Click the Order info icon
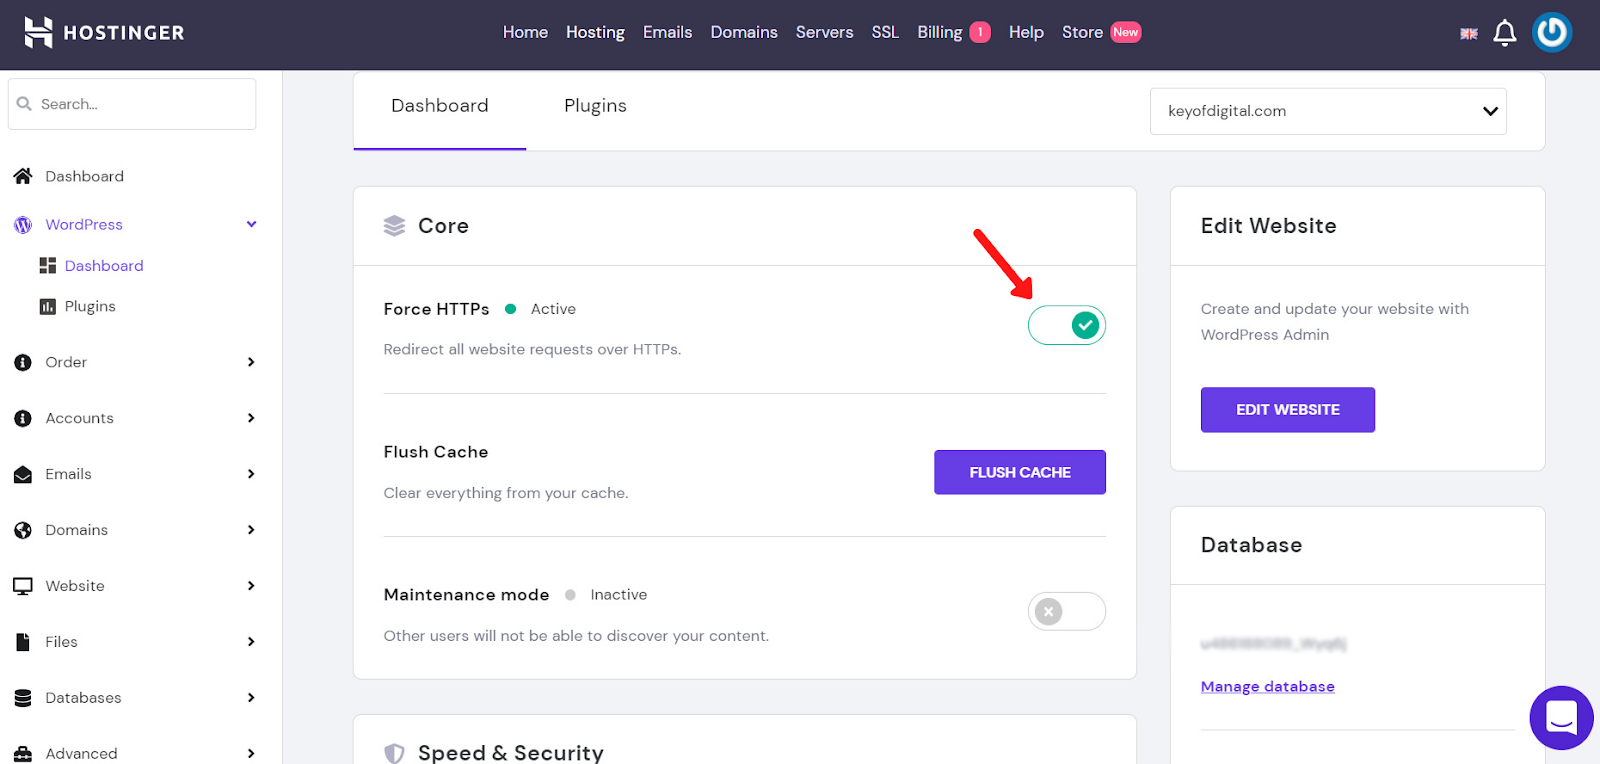Screen dimensions: 1600x764 pos(23,362)
